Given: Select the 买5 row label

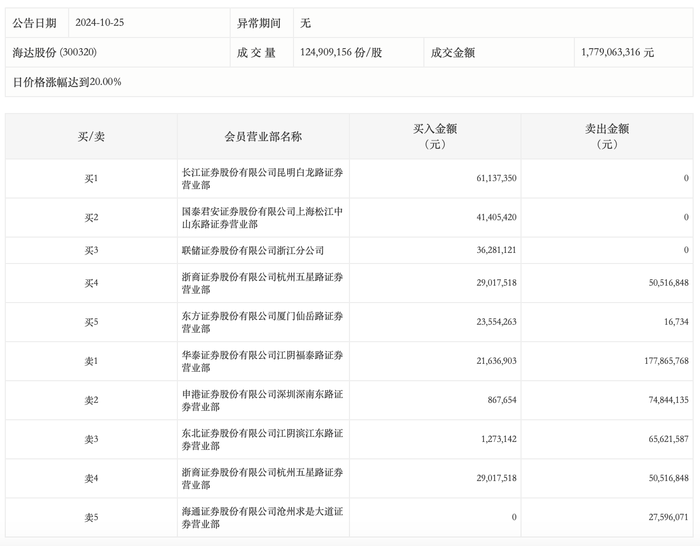Looking at the screenshot, I should pyautogui.click(x=91, y=322).
